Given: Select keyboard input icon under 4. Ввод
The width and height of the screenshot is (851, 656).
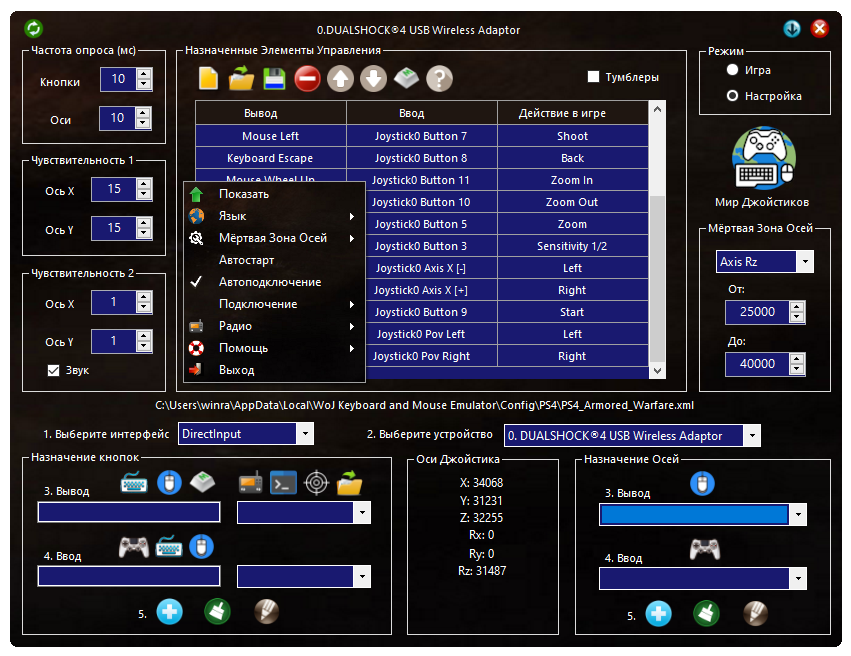Looking at the screenshot, I should tap(169, 547).
